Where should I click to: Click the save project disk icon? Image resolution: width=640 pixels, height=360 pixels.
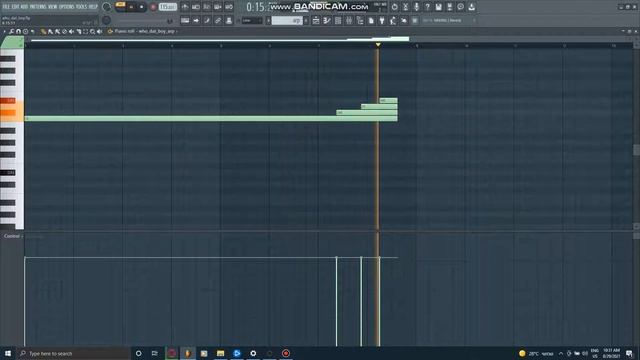coord(438,7)
